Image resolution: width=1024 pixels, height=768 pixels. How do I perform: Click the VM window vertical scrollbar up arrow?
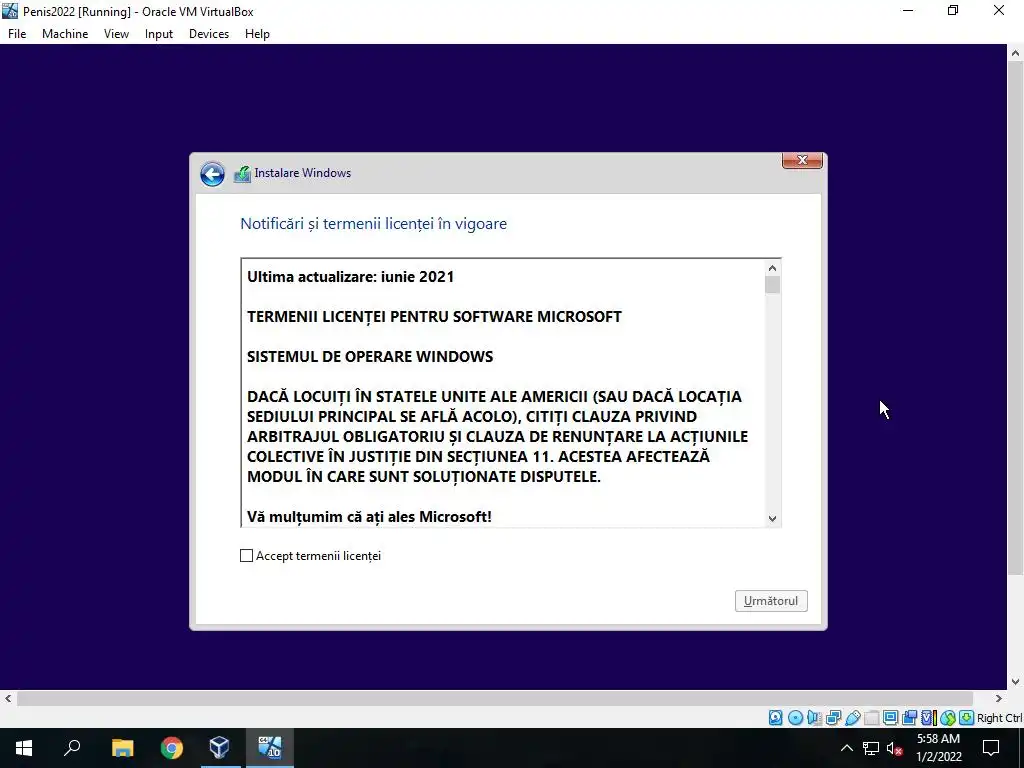1016,53
